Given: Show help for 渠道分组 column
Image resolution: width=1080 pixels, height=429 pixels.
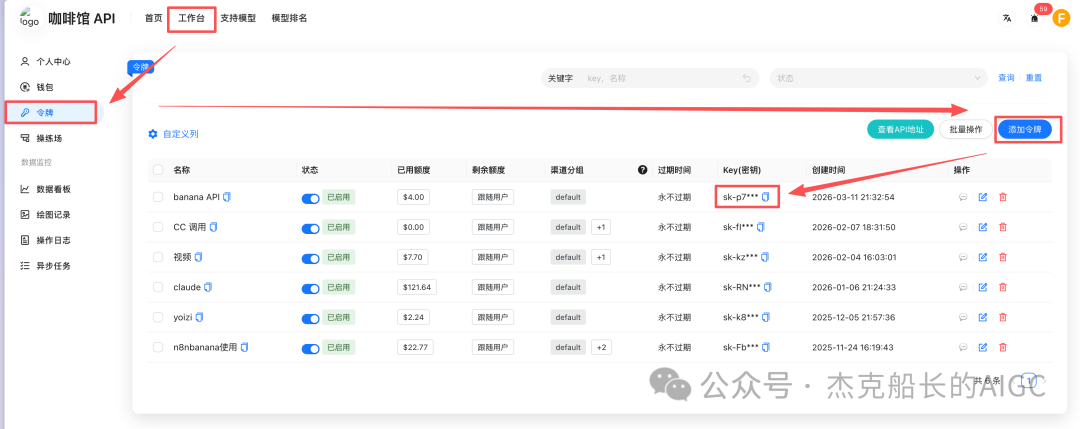Looking at the screenshot, I should coord(643,169).
